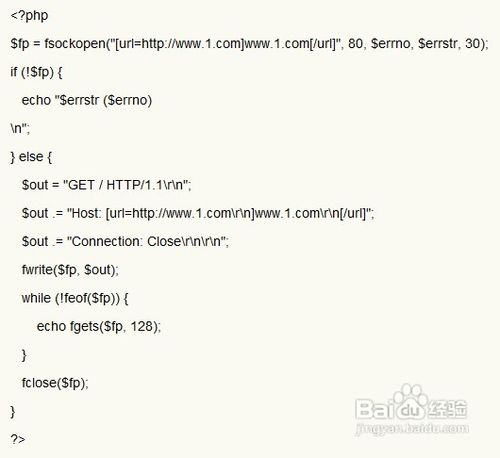
Task: Click the opening <?php tag
Action: pyautogui.click(x=29, y=16)
